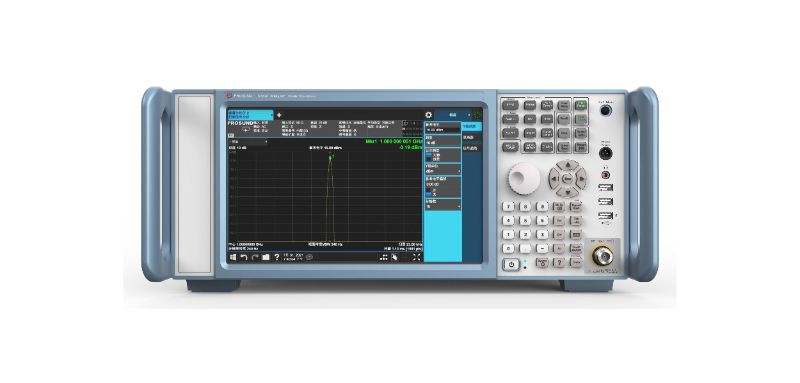800x383 pixels.
Task: Open the menu dropdown beside the gear
Action: pos(453,115)
